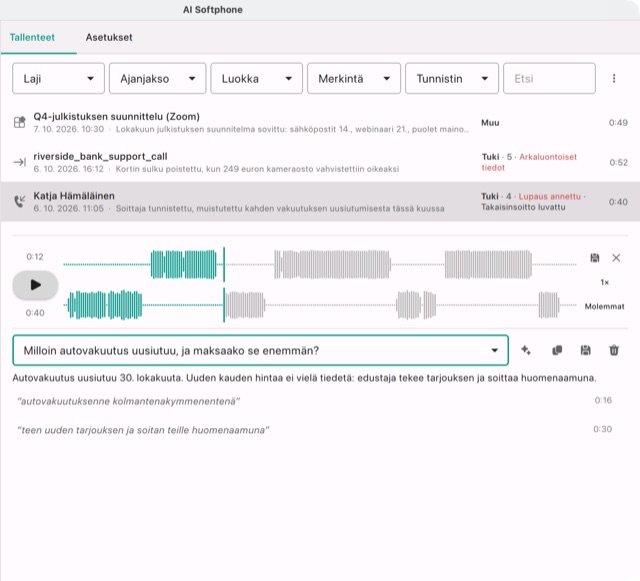This screenshot has height=581, width=640.
Task: Save the audio with the player's disk icon
Action: pyautogui.click(x=595, y=258)
